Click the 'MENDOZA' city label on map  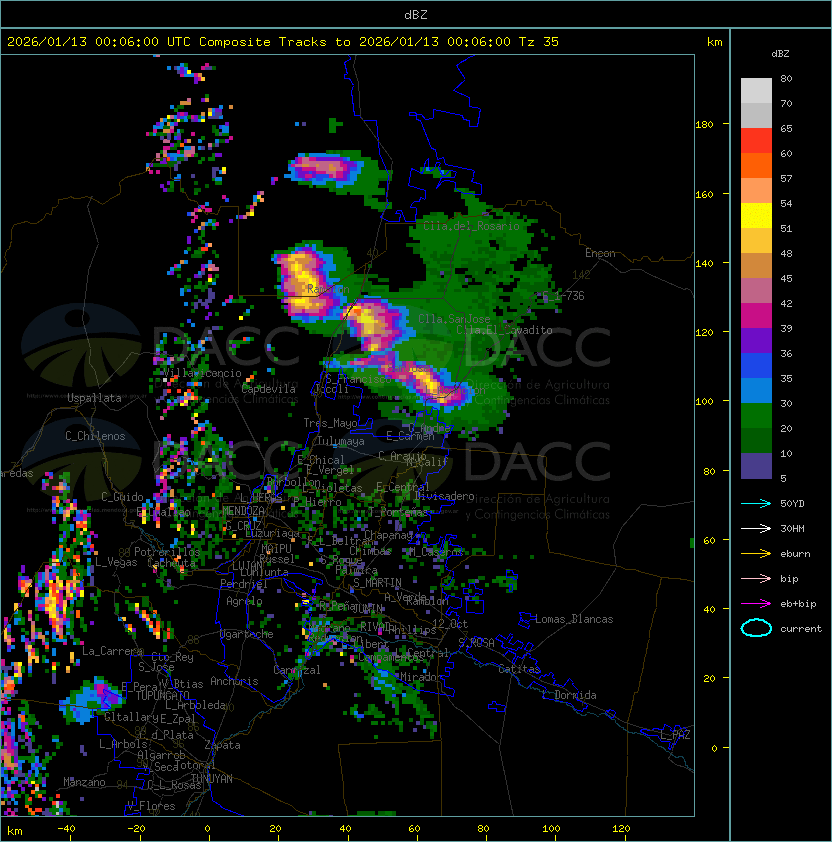(x=243, y=511)
